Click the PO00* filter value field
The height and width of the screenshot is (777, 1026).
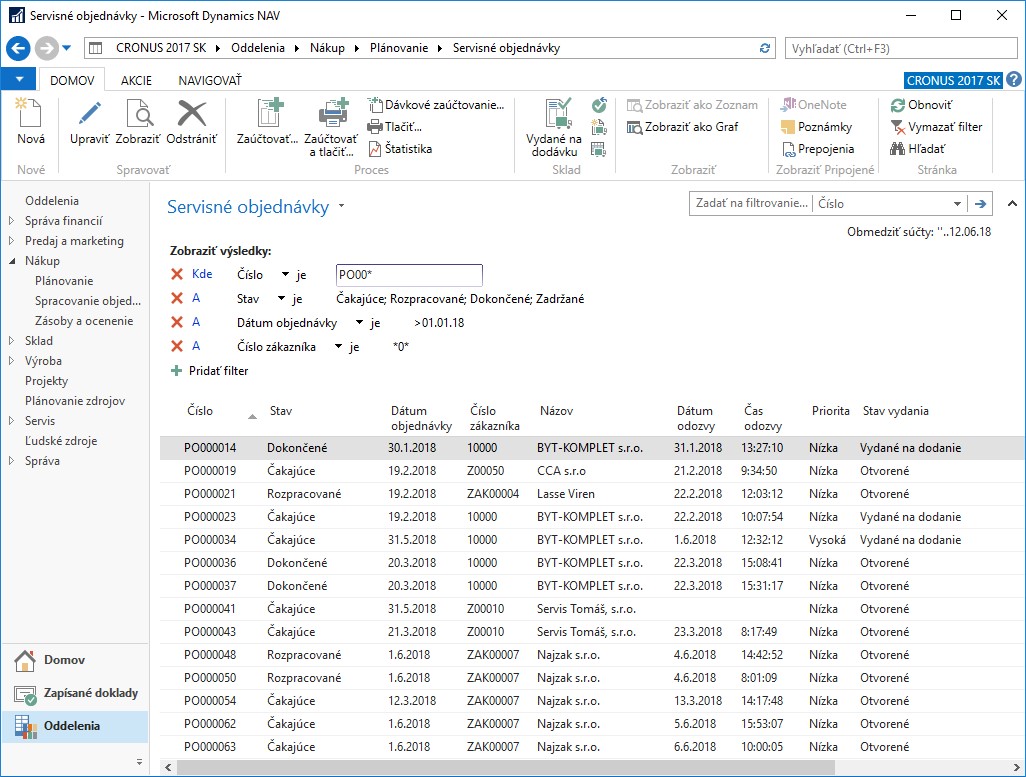[x=409, y=275]
